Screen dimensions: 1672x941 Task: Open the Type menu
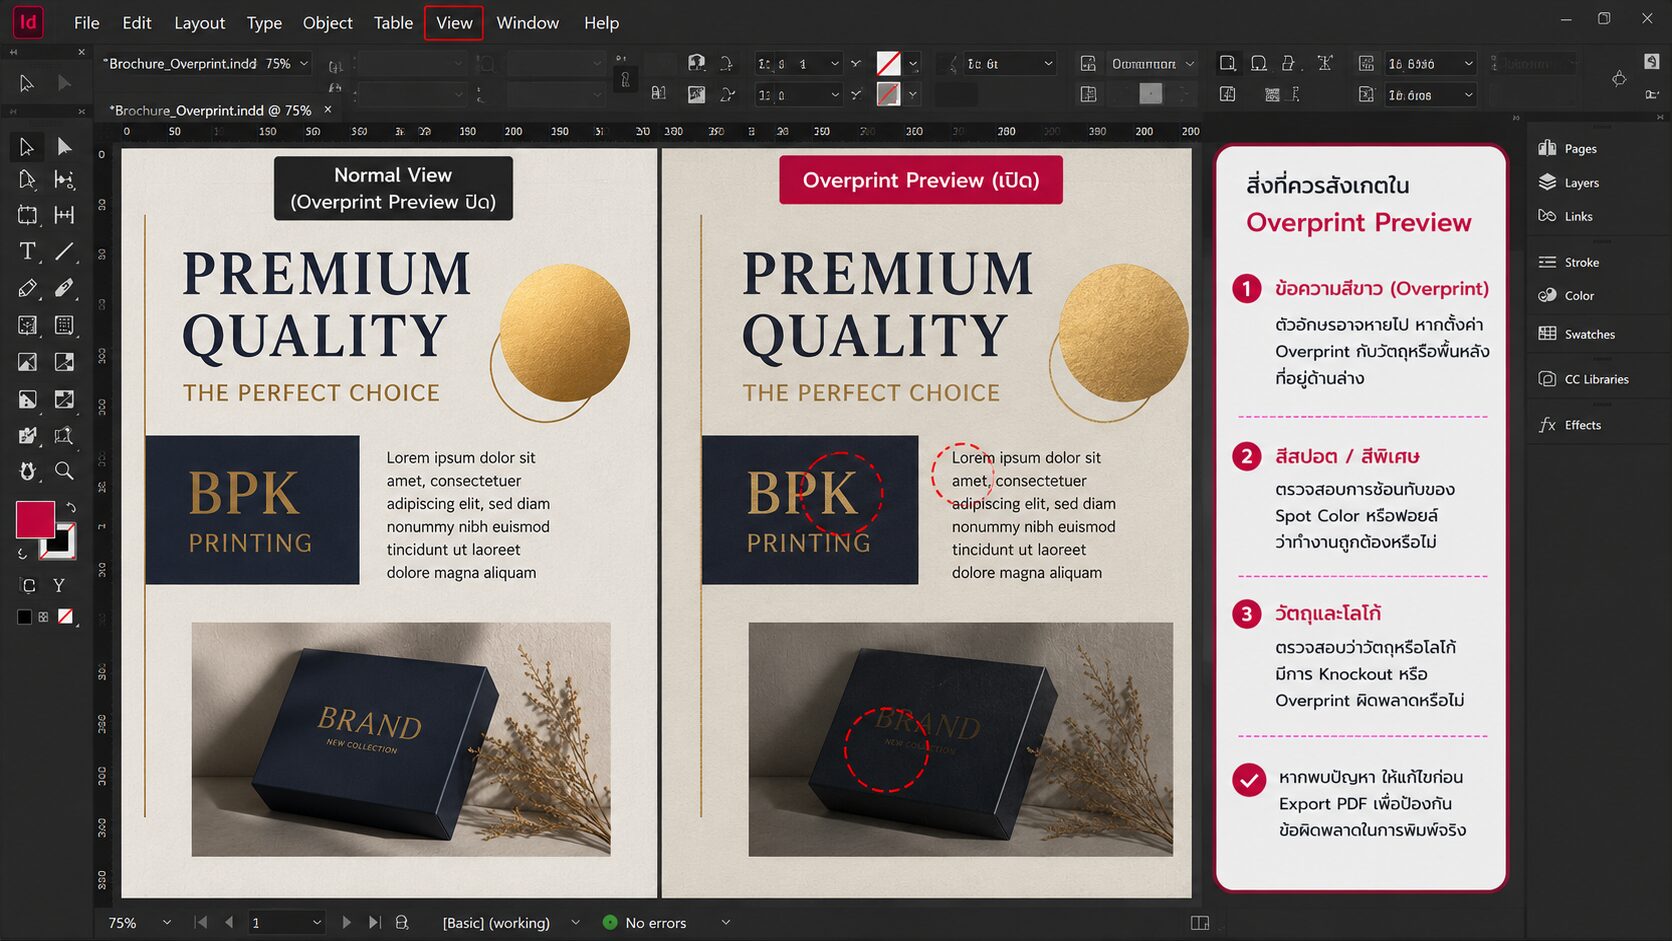[x=264, y=22]
